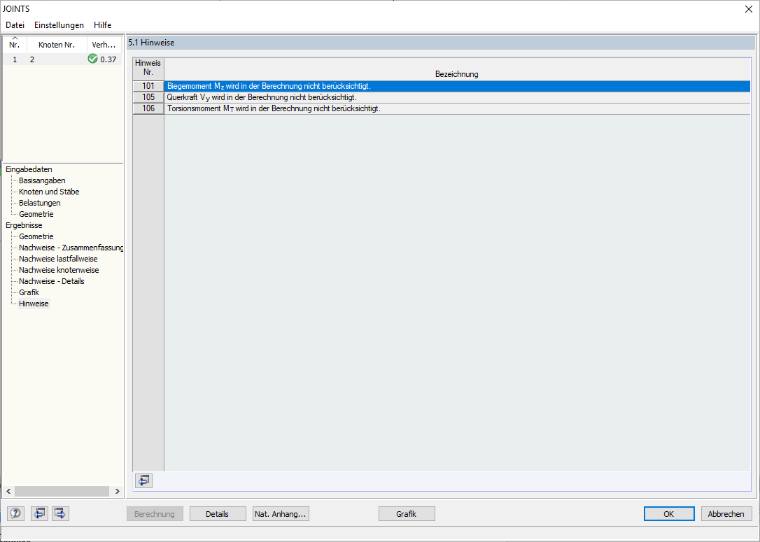Click the jump icon below the Hinweise table
This screenshot has height=542, width=760.
point(144,480)
